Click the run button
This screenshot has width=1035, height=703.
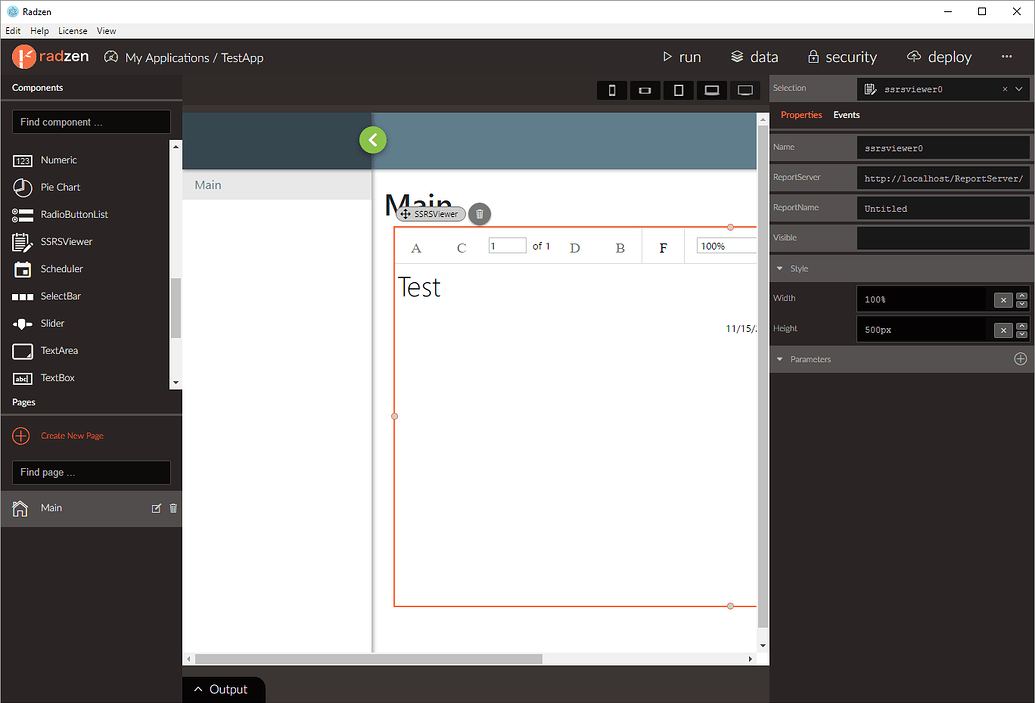pos(682,57)
